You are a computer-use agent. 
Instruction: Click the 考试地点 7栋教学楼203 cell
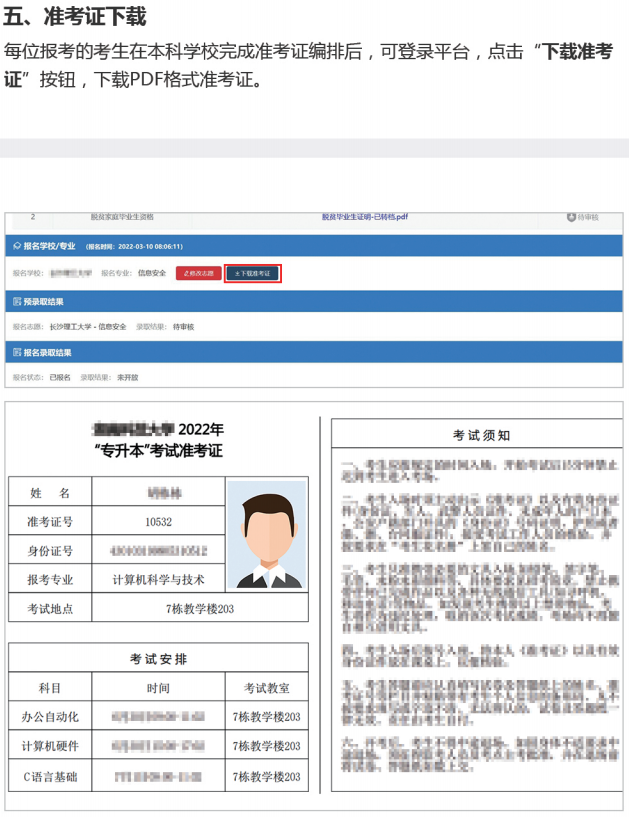click(x=200, y=608)
